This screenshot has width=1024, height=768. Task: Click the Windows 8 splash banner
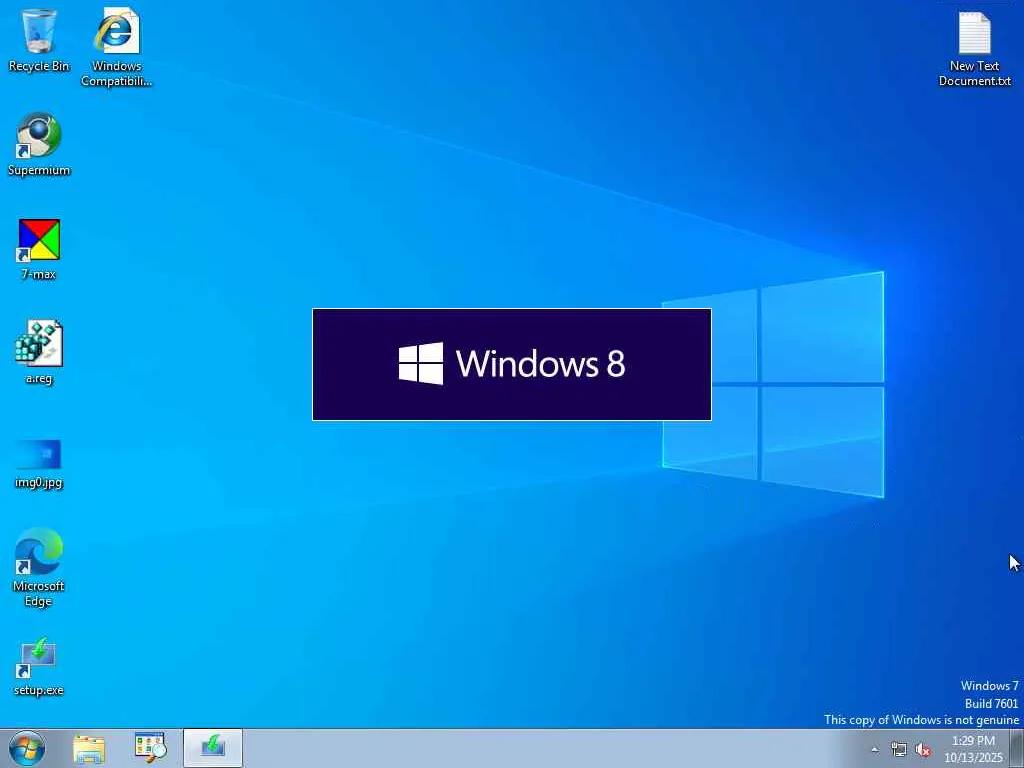(x=512, y=364)
